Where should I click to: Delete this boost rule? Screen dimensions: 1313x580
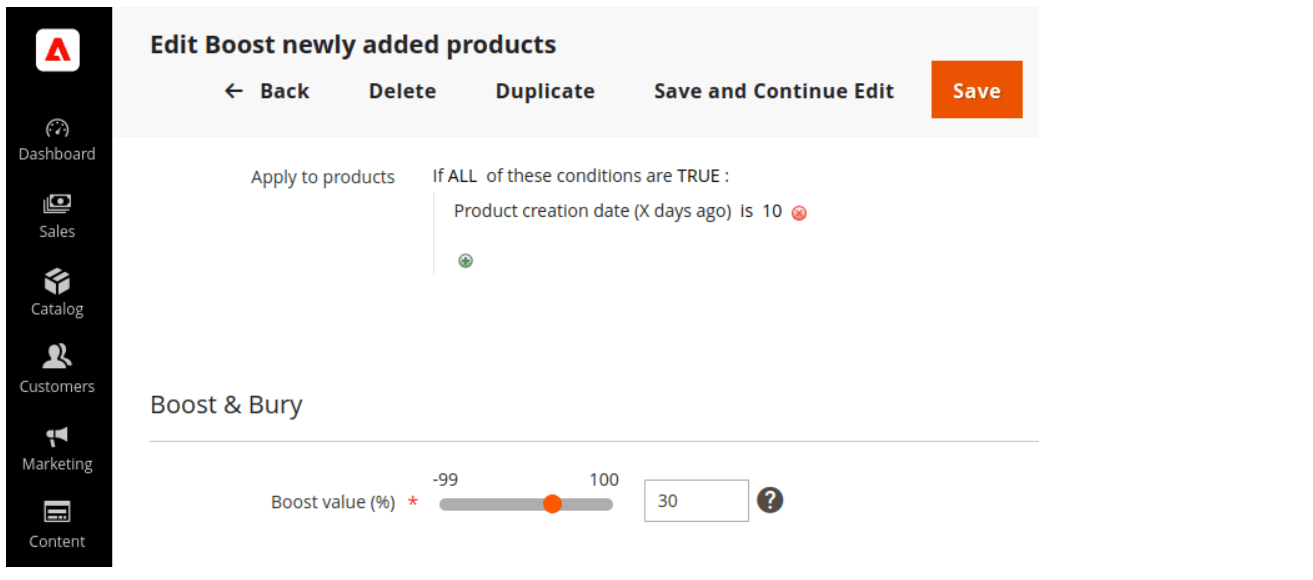[402, 91]
